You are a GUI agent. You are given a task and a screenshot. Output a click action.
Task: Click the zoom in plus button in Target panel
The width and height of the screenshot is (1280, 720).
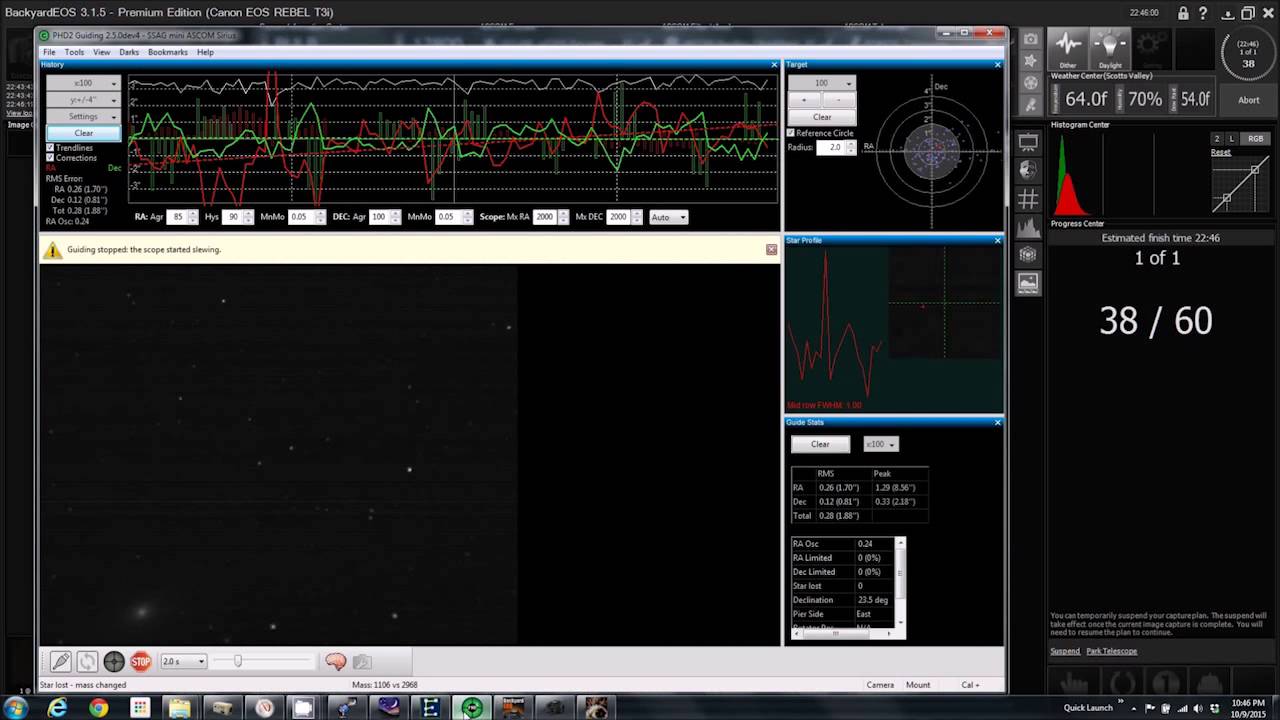805,100
